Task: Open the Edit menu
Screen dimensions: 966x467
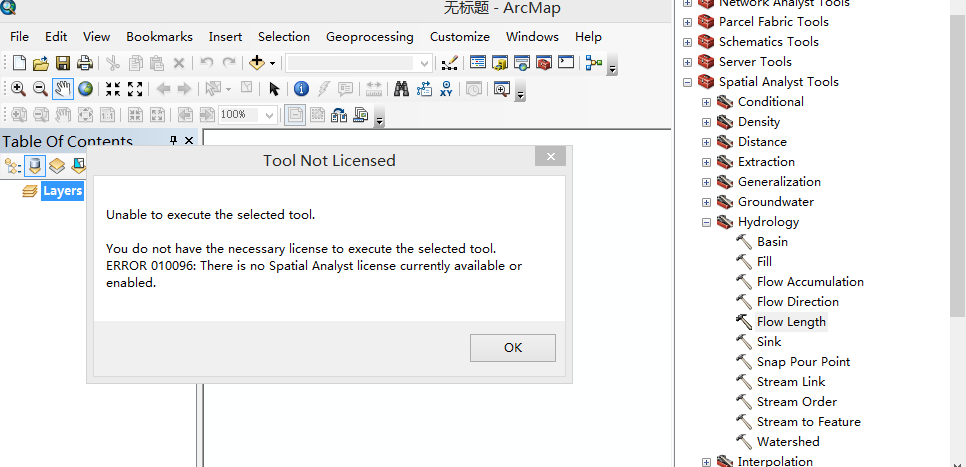Action: coord(56,37)
